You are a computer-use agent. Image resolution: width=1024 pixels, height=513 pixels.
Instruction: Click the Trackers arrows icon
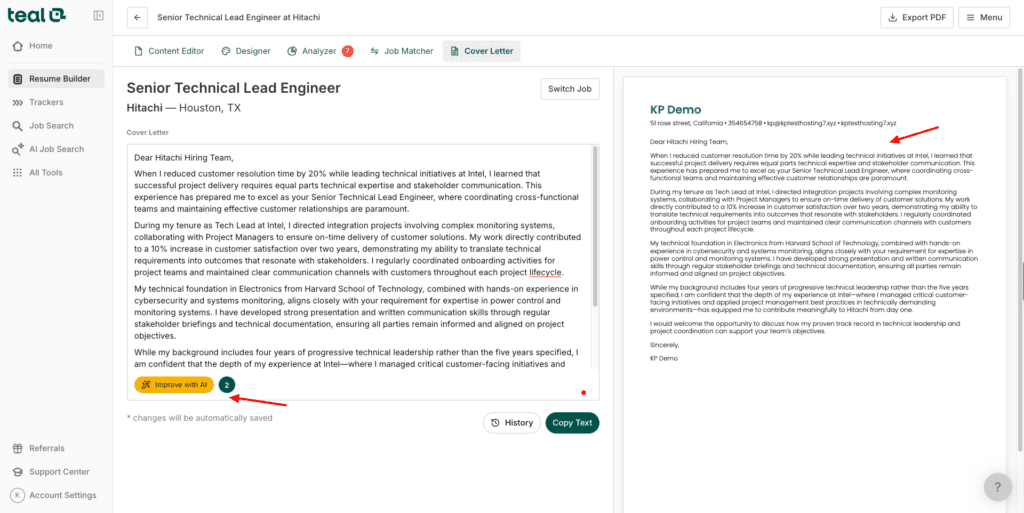pyautogui.click(x=18, y=102)
